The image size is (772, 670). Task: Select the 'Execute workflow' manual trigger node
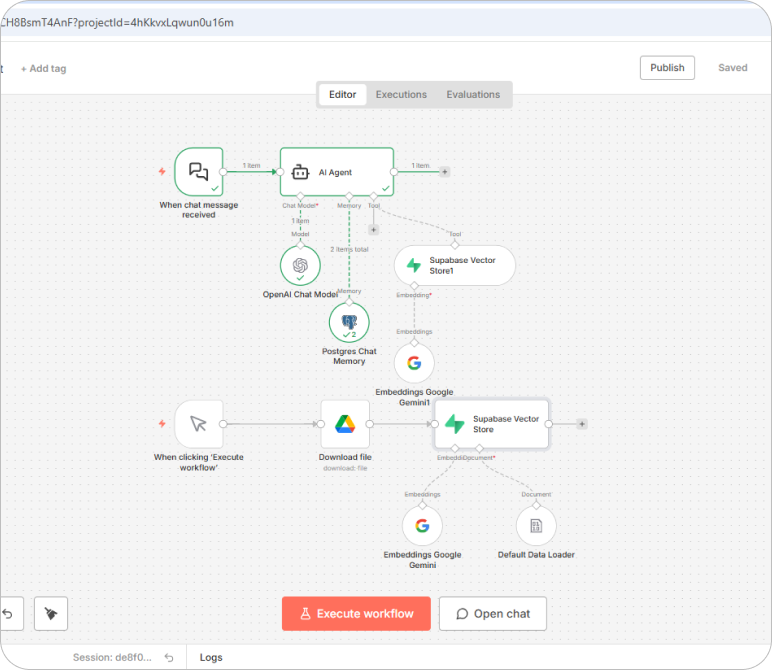pyautogui.click(x=198, y=424)
